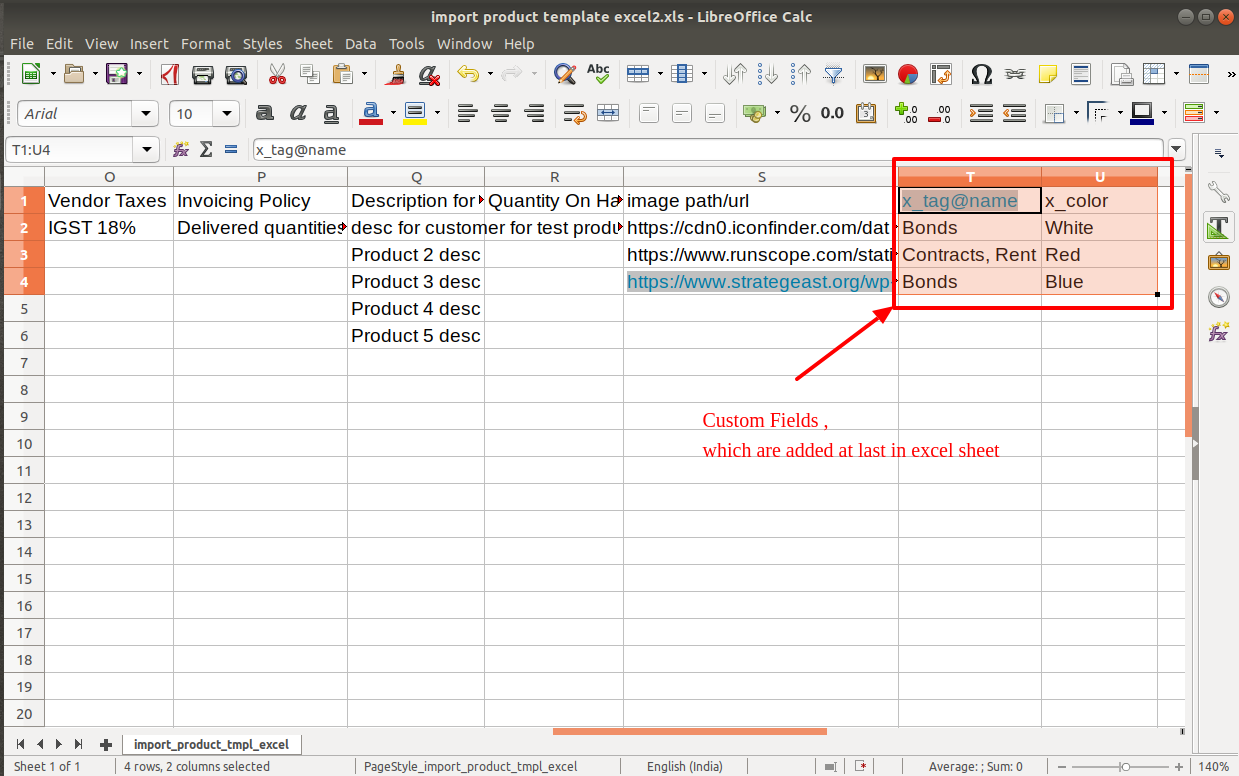Open Find & Replace icon

pos(565,74)
